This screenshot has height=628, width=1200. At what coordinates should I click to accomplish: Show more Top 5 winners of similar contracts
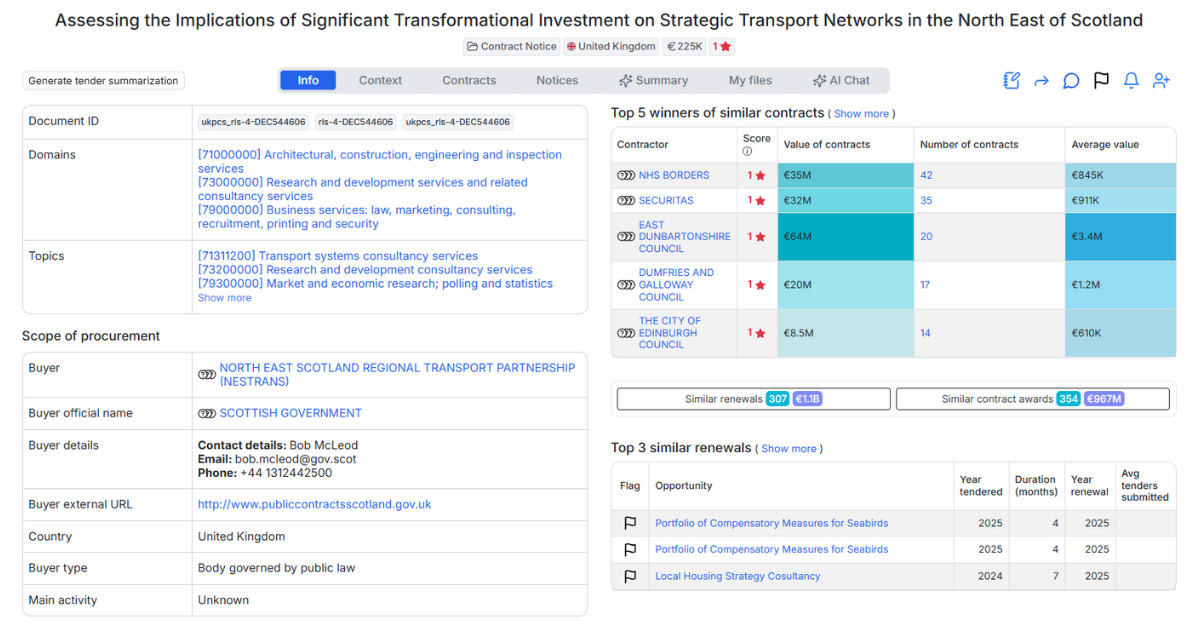(861, 113)
